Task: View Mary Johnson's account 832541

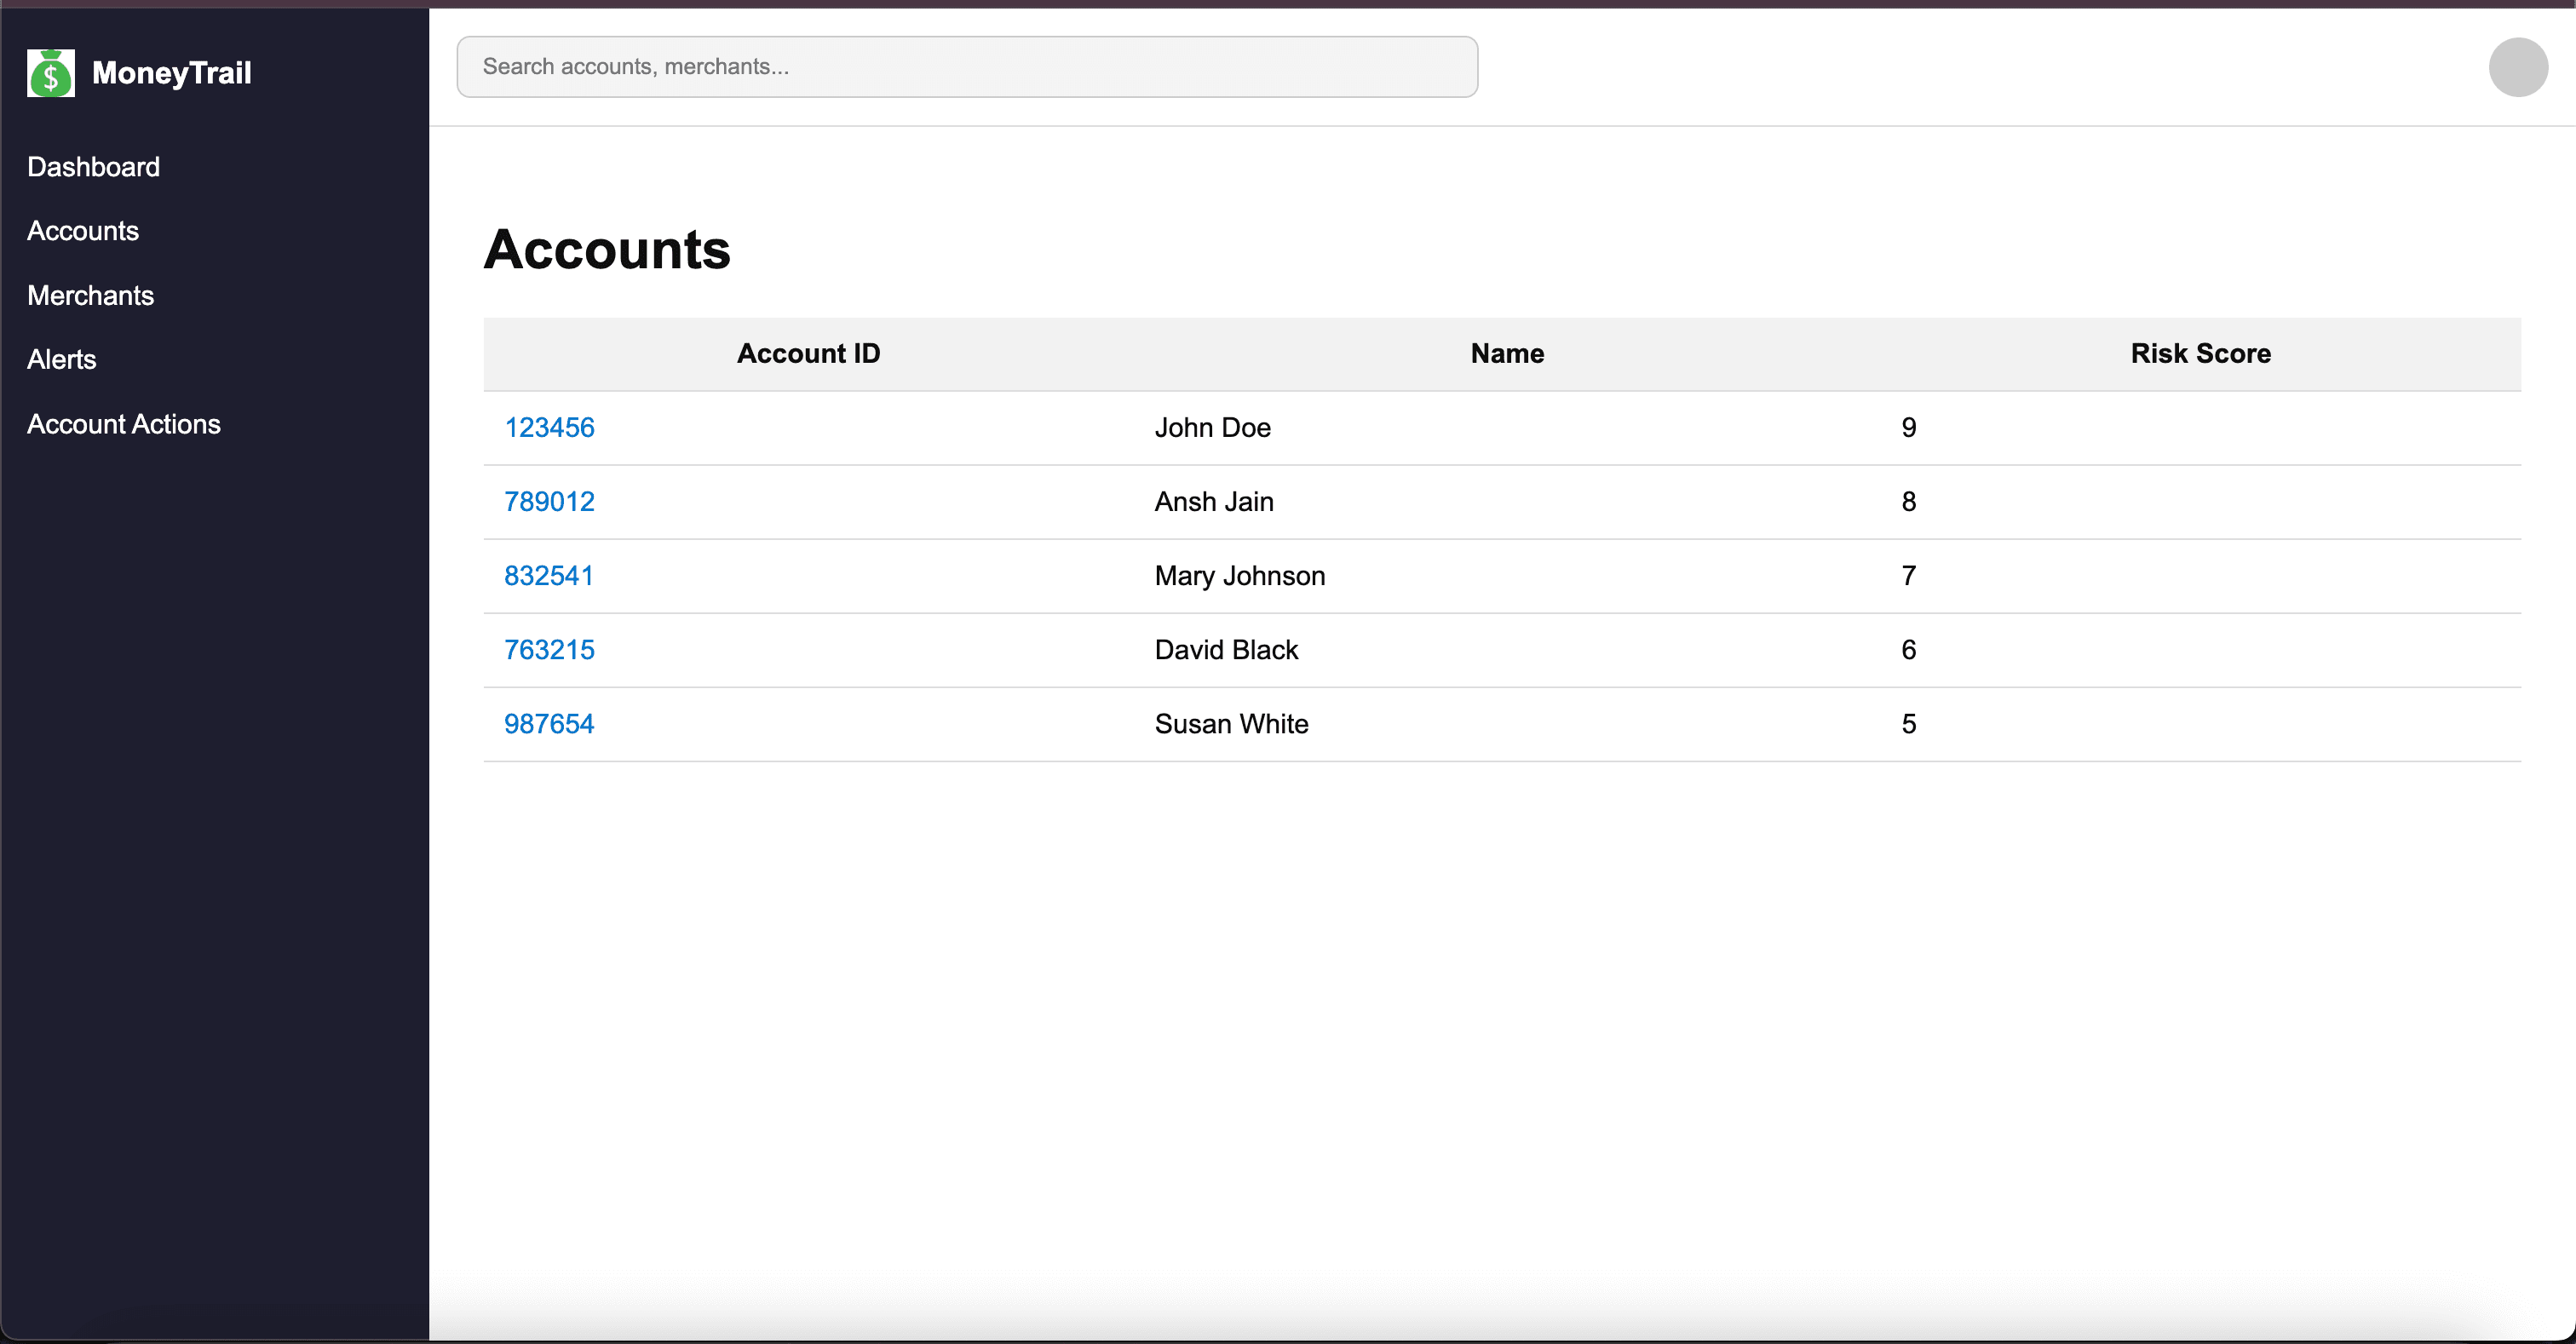Action: (x=549, y=575)
